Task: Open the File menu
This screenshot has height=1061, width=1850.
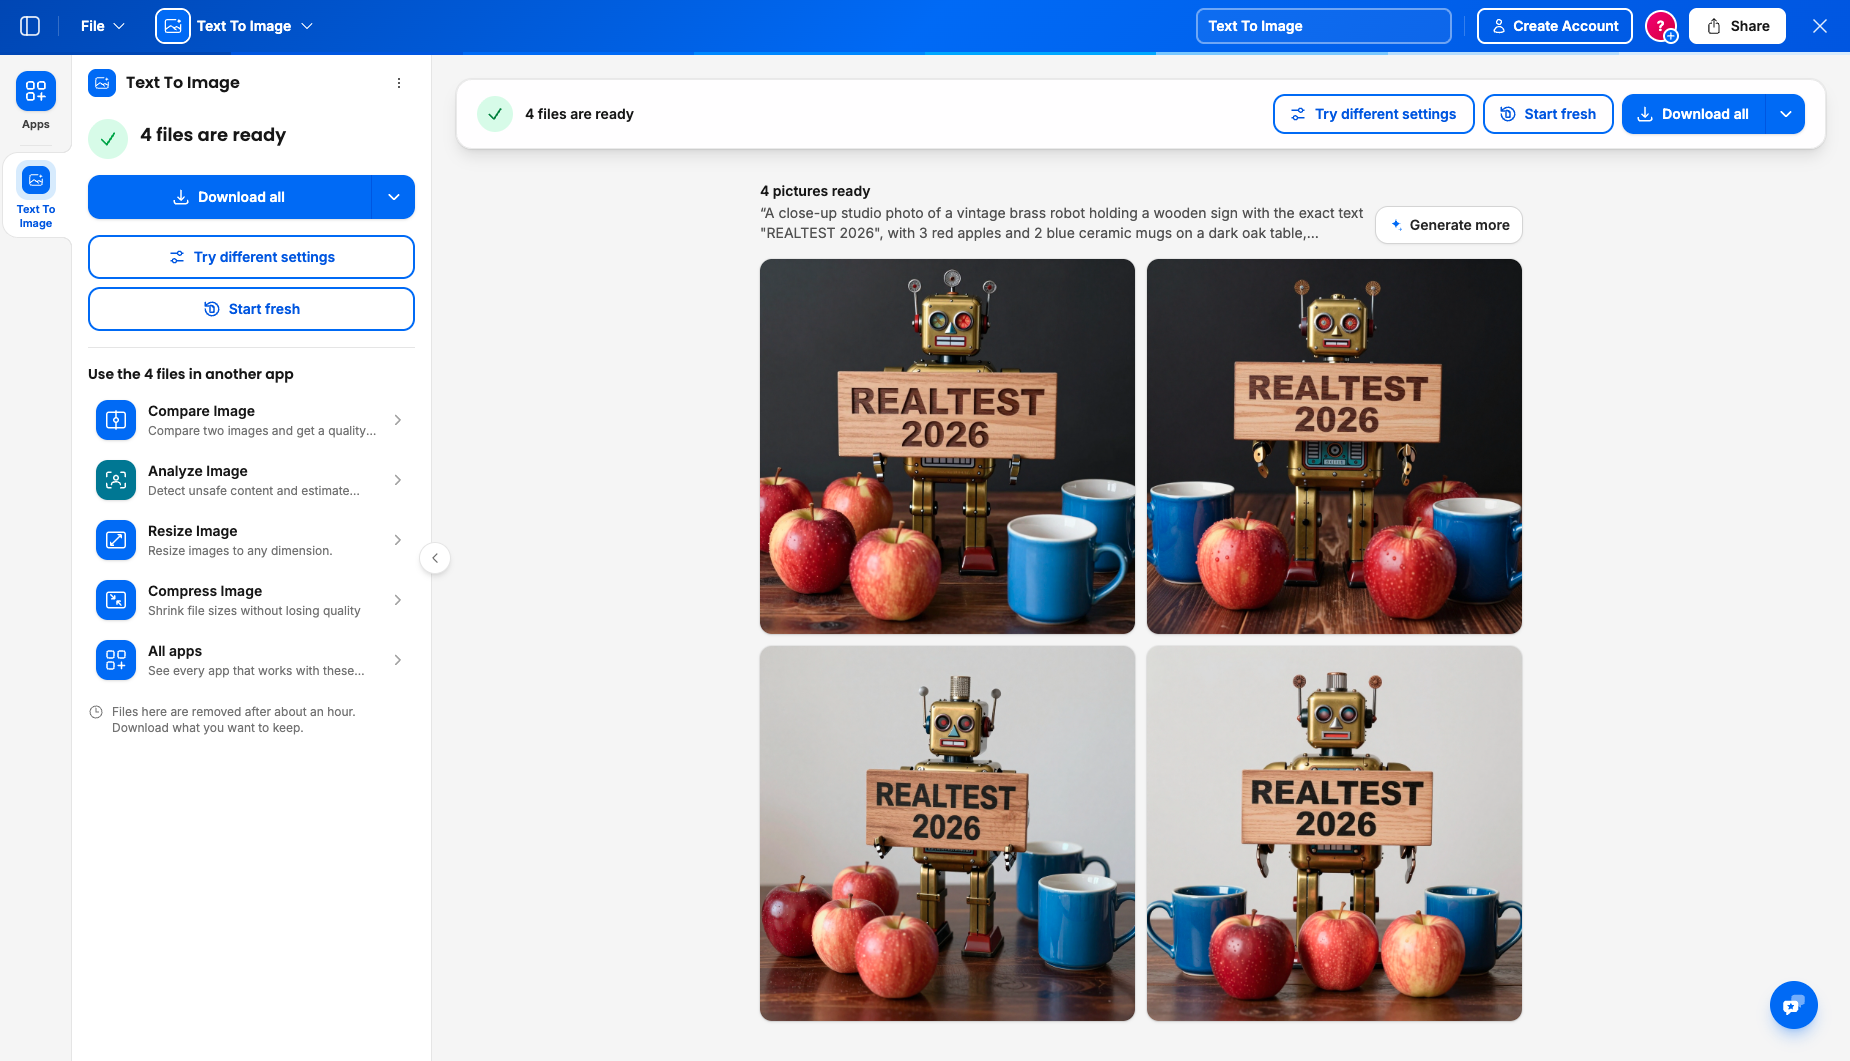Action: click(102, 26)
